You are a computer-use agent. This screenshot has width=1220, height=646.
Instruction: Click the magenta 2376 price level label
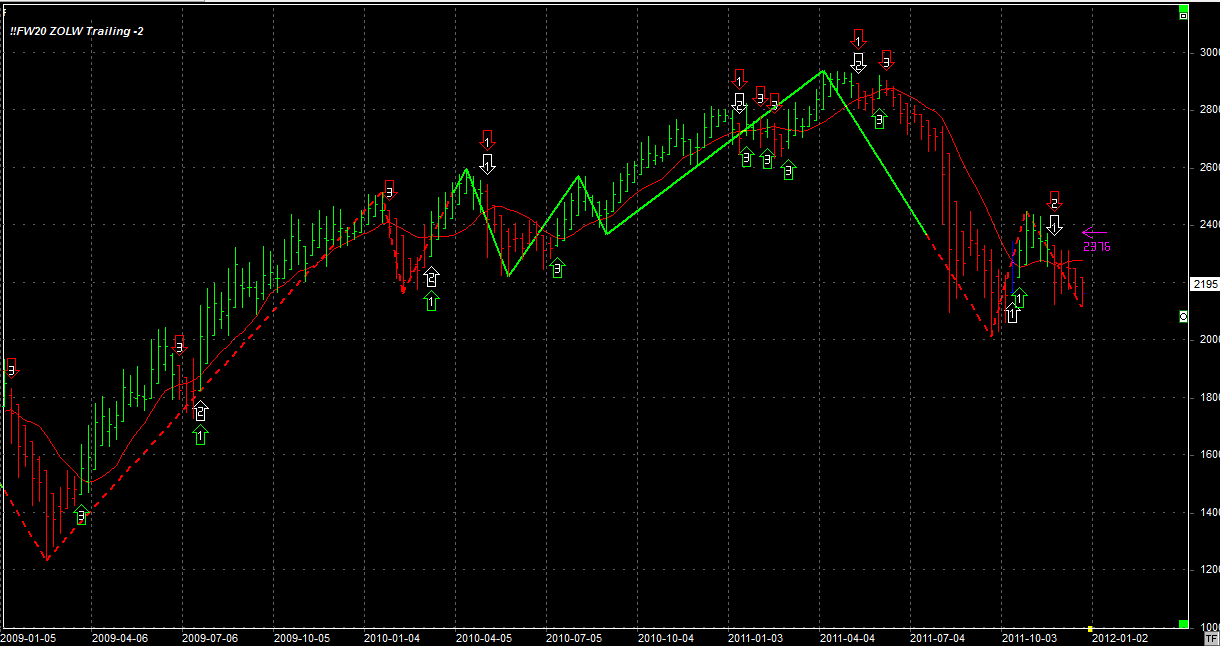(1097, 246)
